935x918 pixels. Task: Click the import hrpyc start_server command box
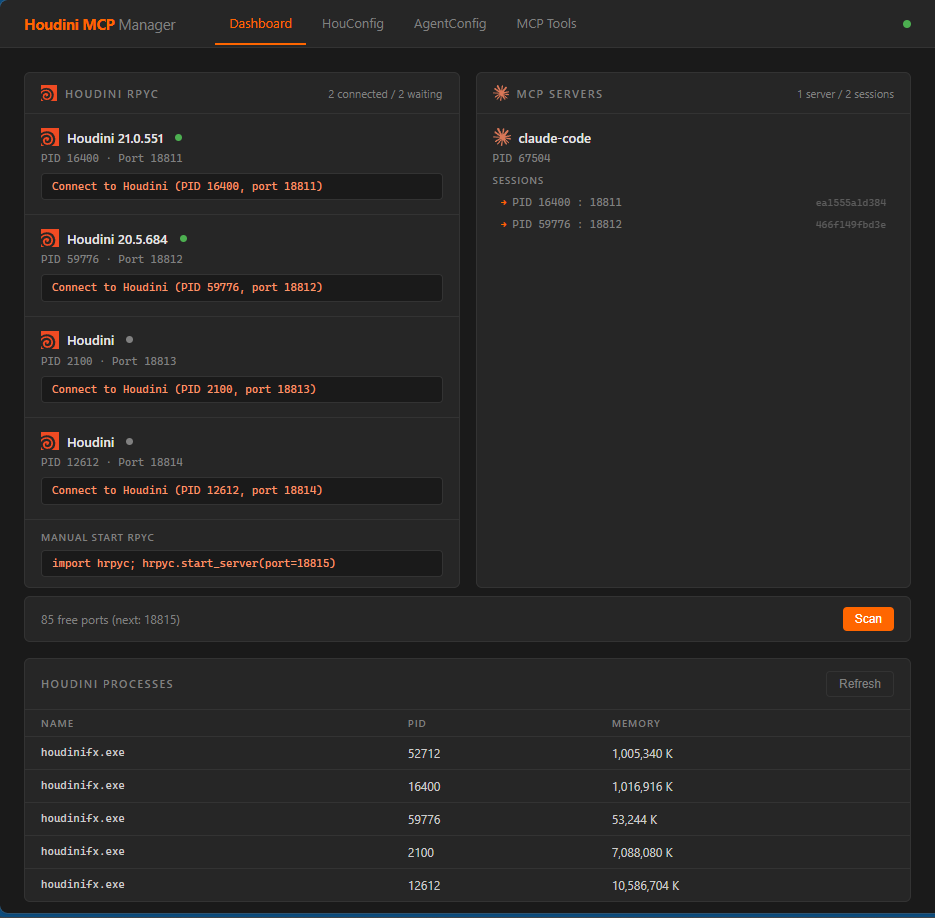tap(242, 563)
